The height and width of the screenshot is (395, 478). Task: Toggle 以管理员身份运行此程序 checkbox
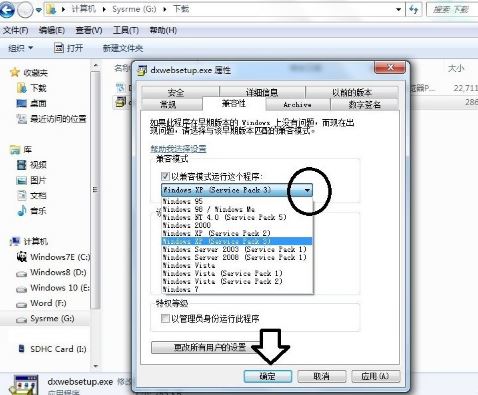(165, 318)
